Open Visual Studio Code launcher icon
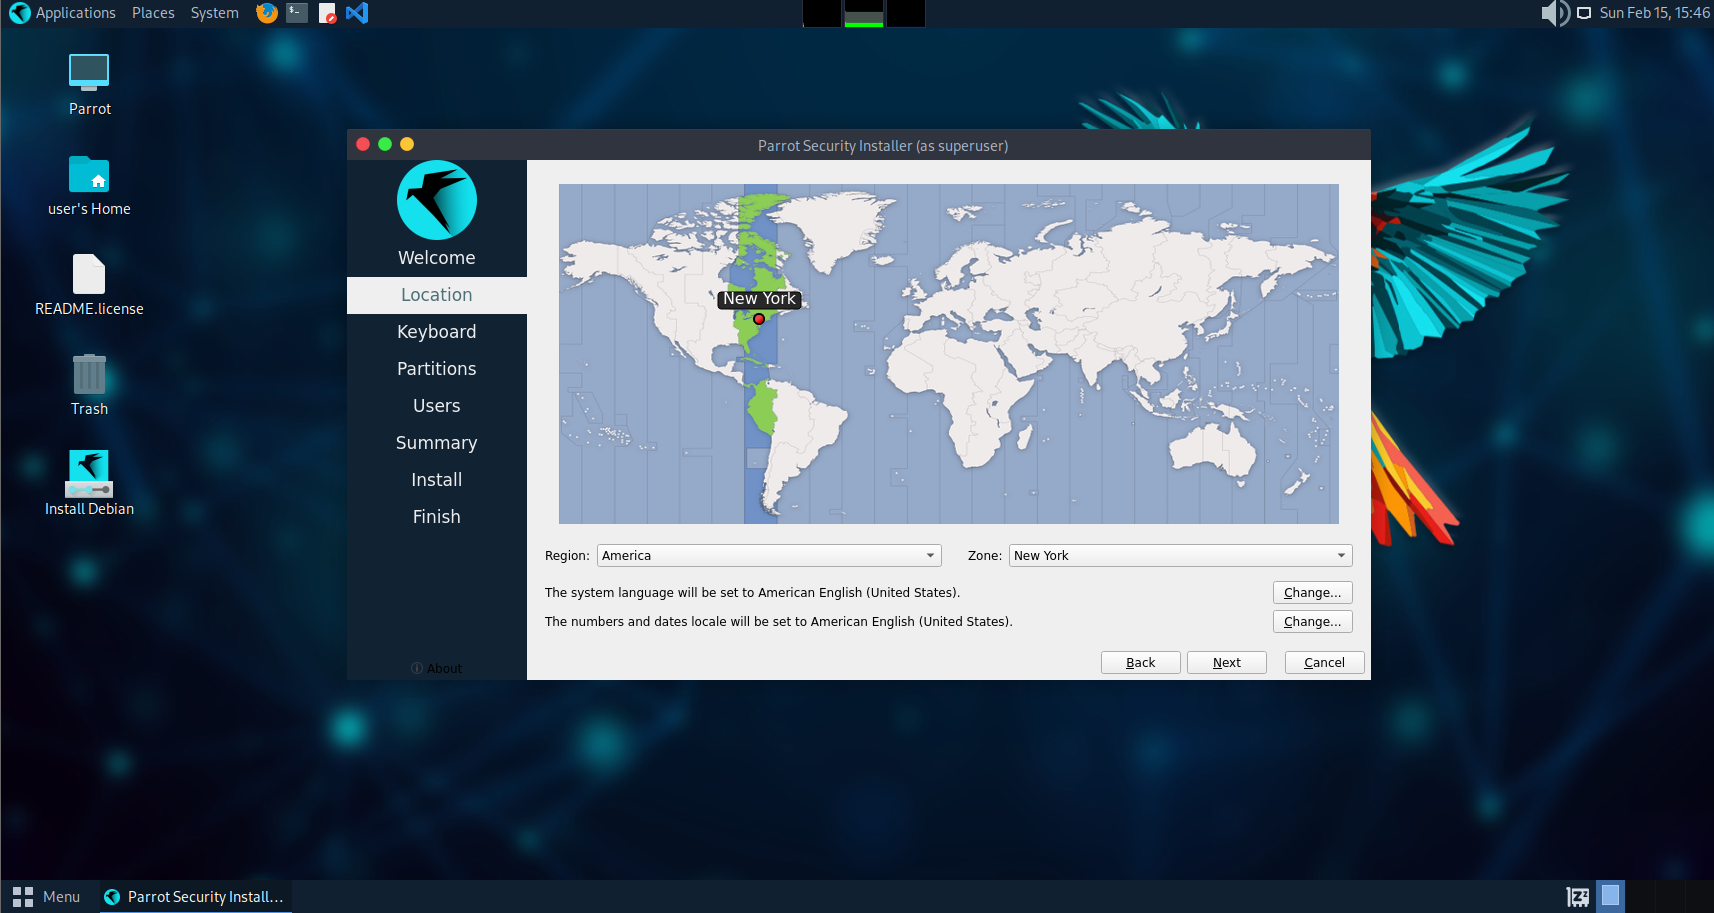 (x=357, y=13)
